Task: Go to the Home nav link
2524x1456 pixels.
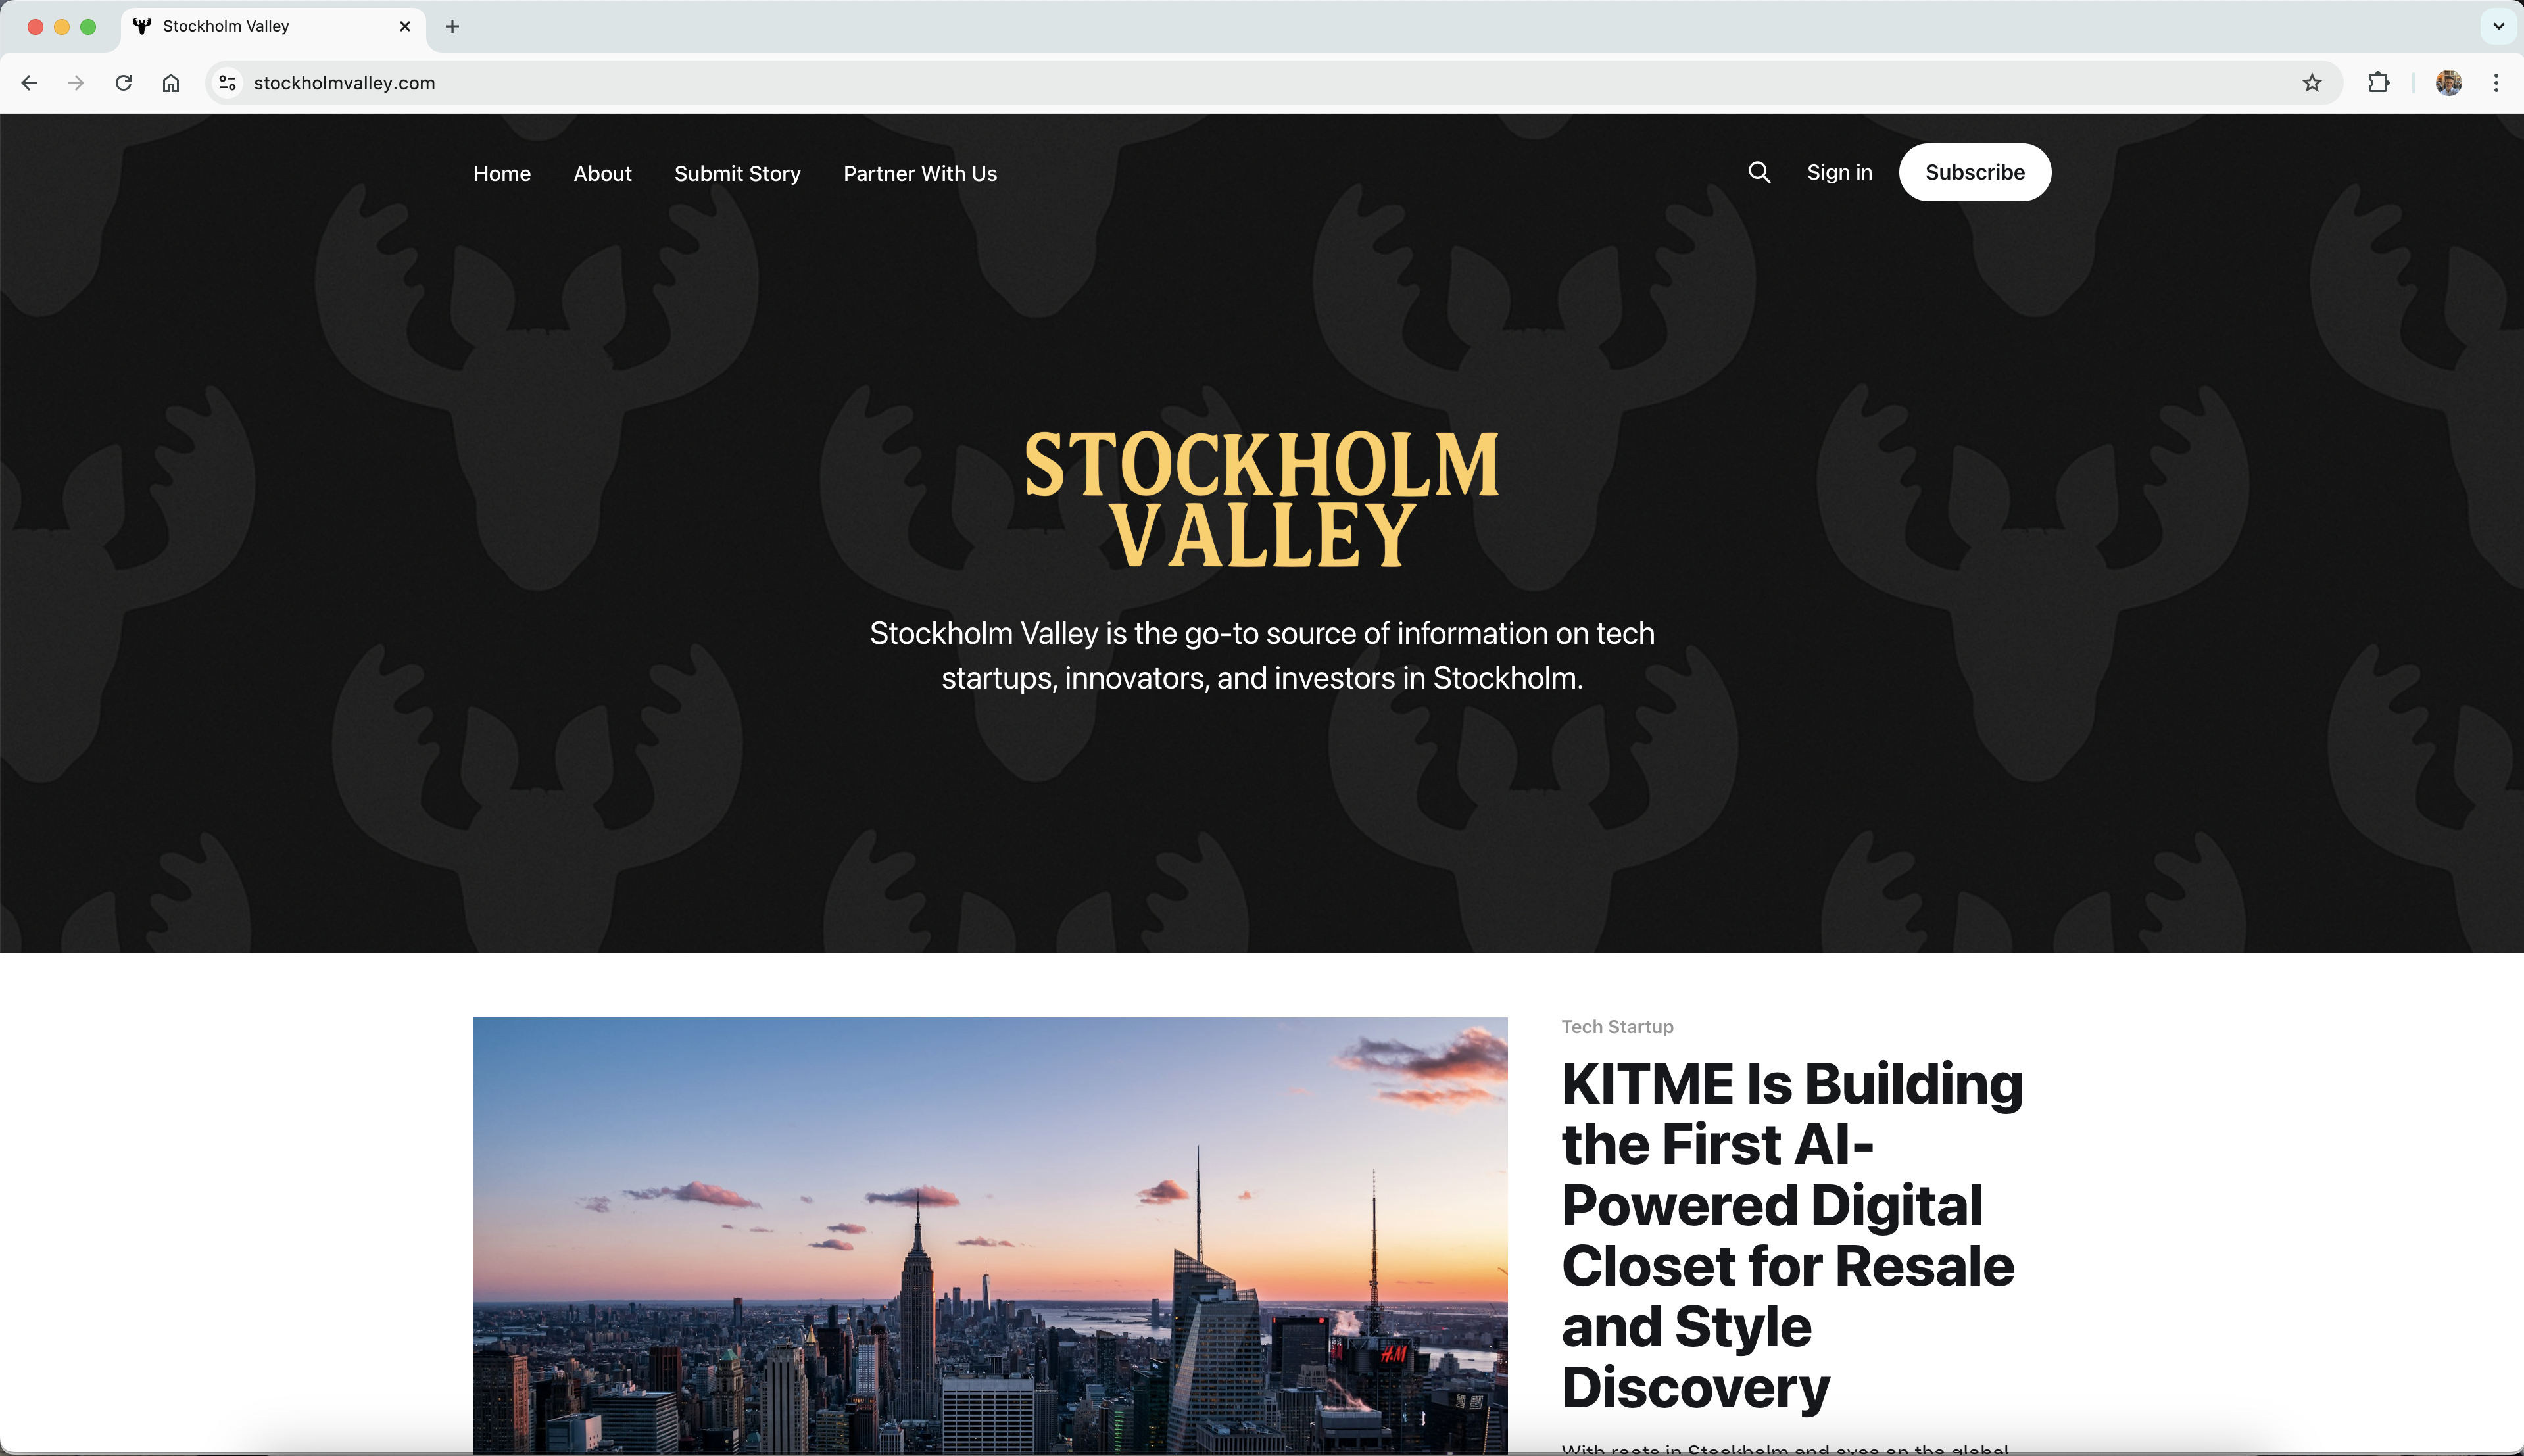Action: (x=502, y=174)
